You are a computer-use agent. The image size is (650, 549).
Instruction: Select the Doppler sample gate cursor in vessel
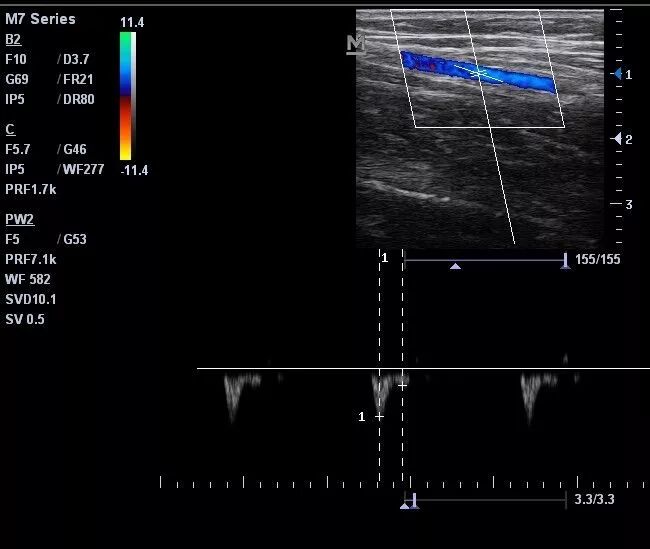click(479, 73)
